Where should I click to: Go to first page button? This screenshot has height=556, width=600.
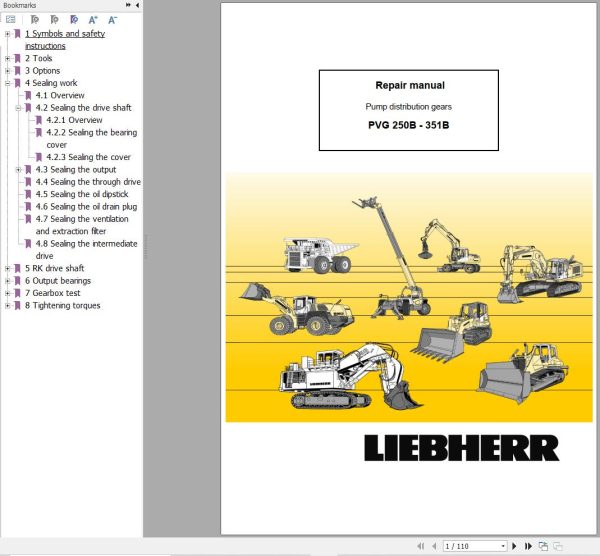(x=421, y=546)
